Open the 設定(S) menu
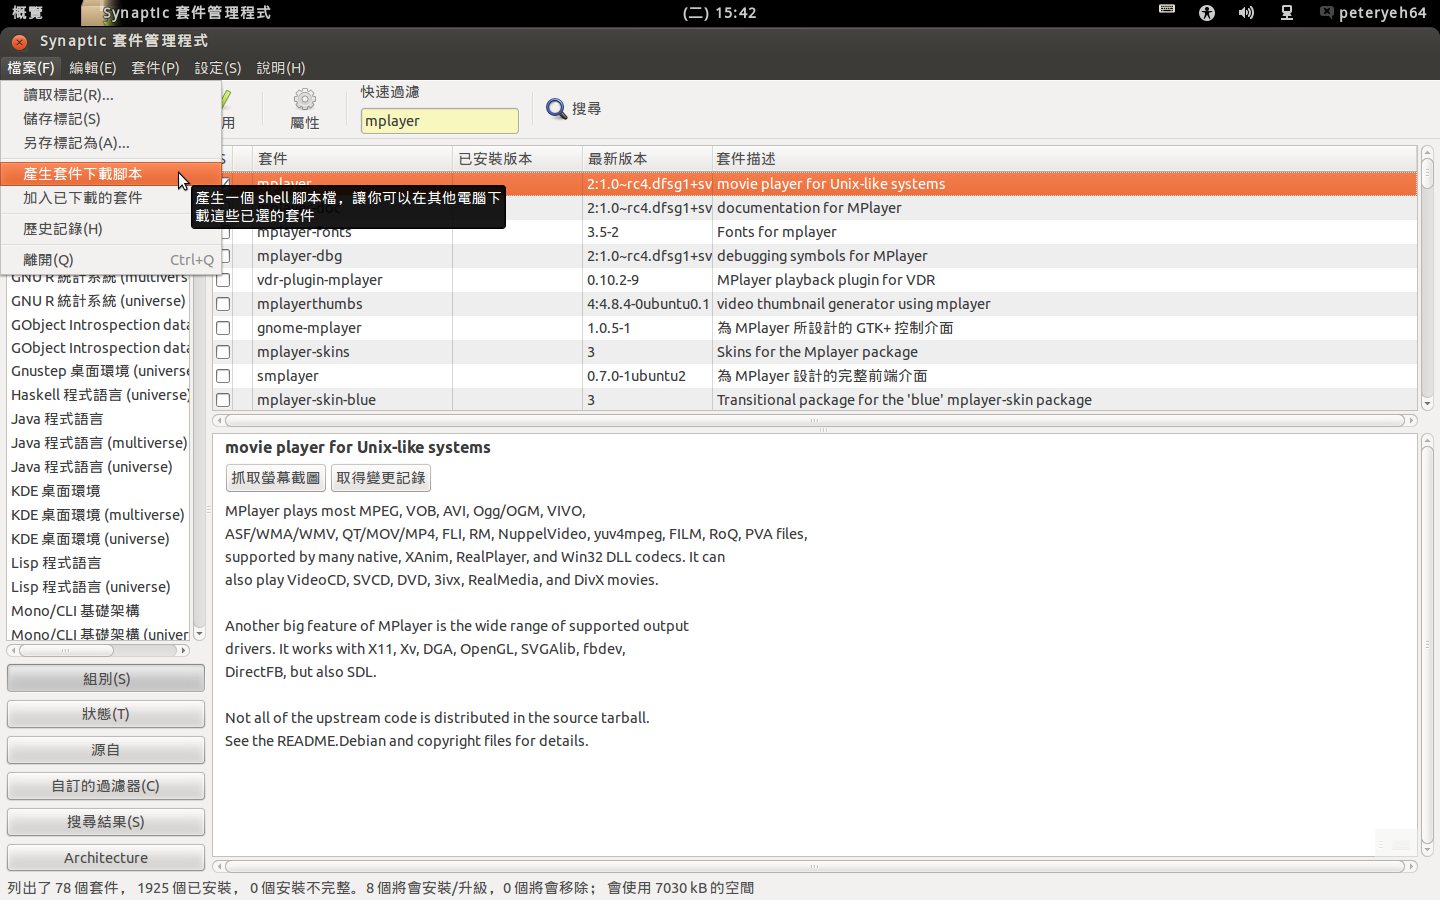The height and width of the screenshot is (900, 1440). (218, 68)
